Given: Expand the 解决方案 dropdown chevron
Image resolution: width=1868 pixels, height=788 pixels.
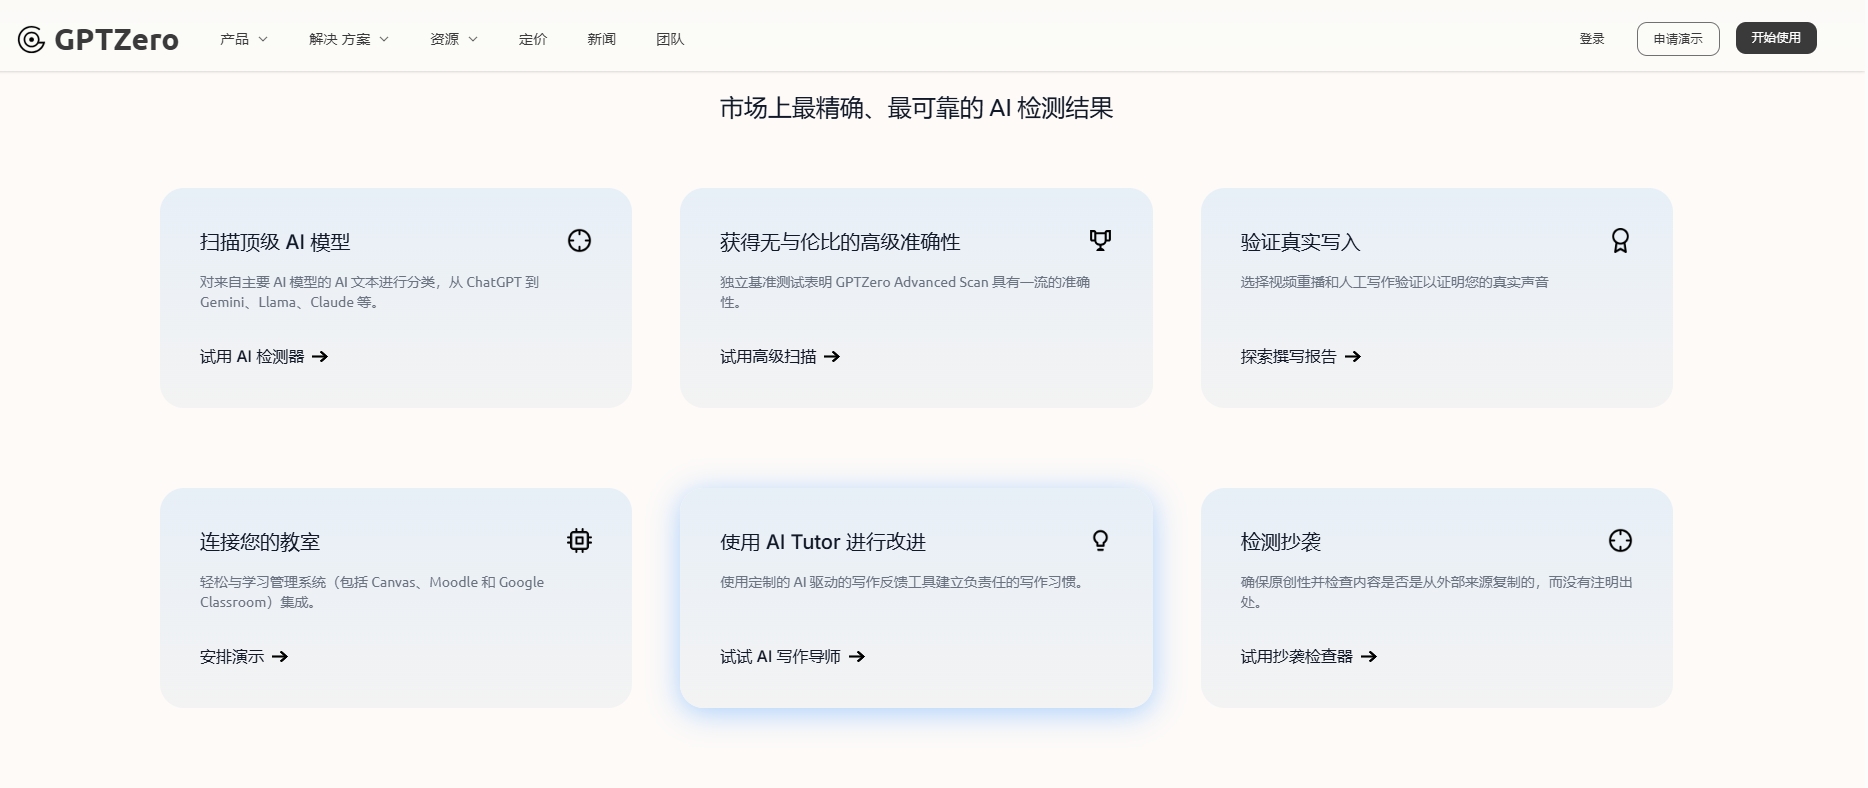Looking at the screenshot, I should click(384, 39).
